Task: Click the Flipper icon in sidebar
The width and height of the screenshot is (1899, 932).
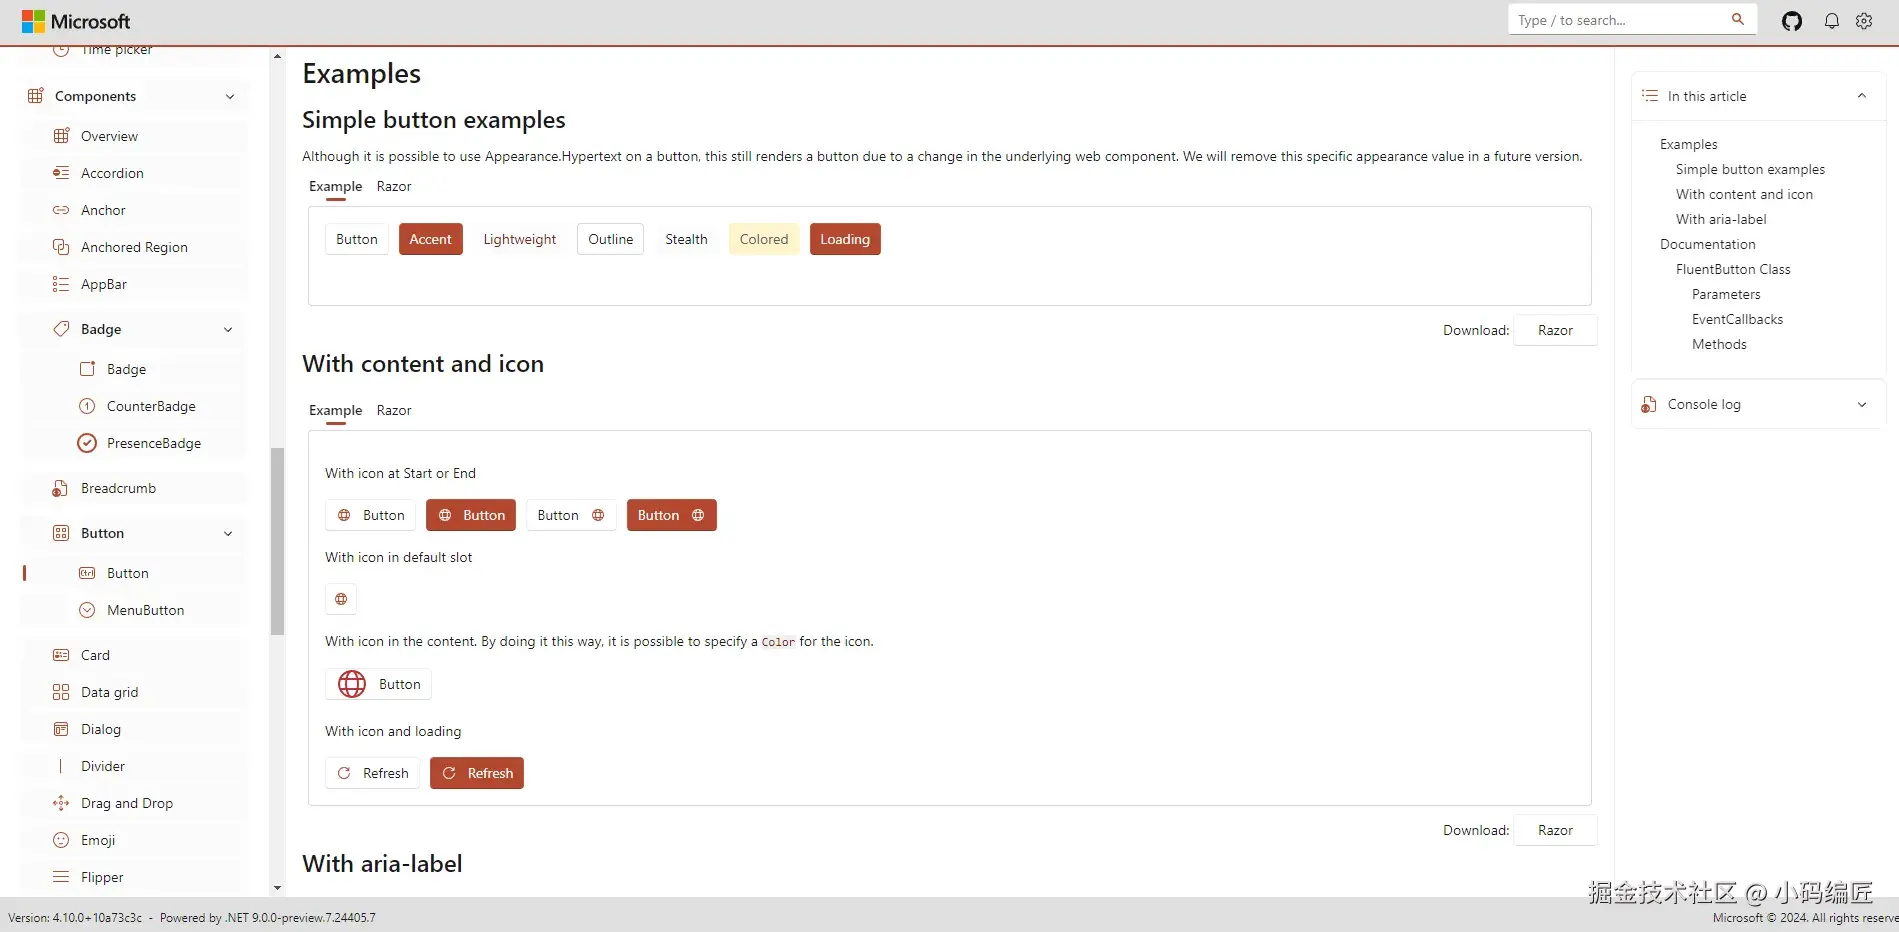Action: click(x=61, y=877)
